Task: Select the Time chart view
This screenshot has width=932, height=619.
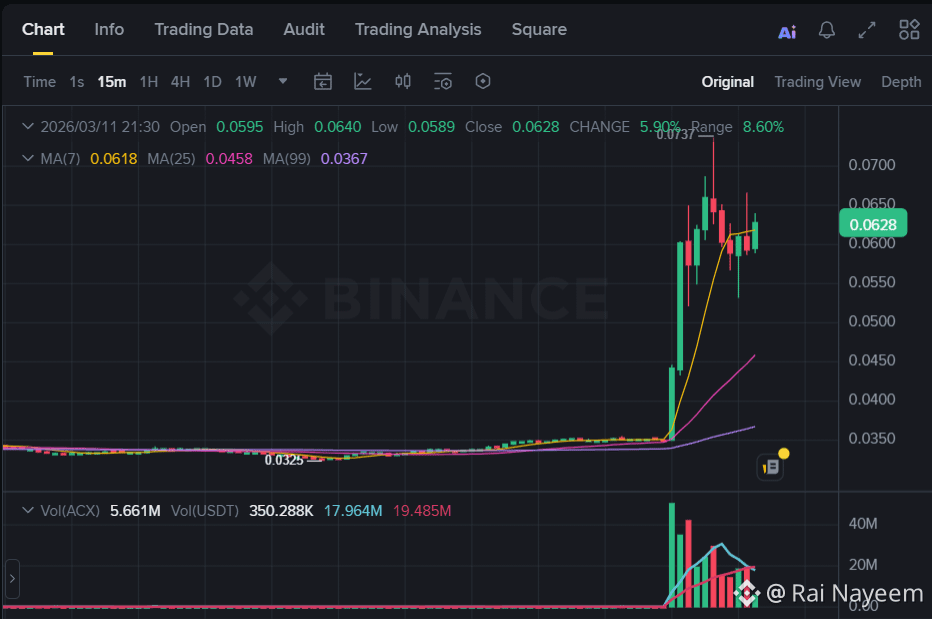Action: point(40,81)
